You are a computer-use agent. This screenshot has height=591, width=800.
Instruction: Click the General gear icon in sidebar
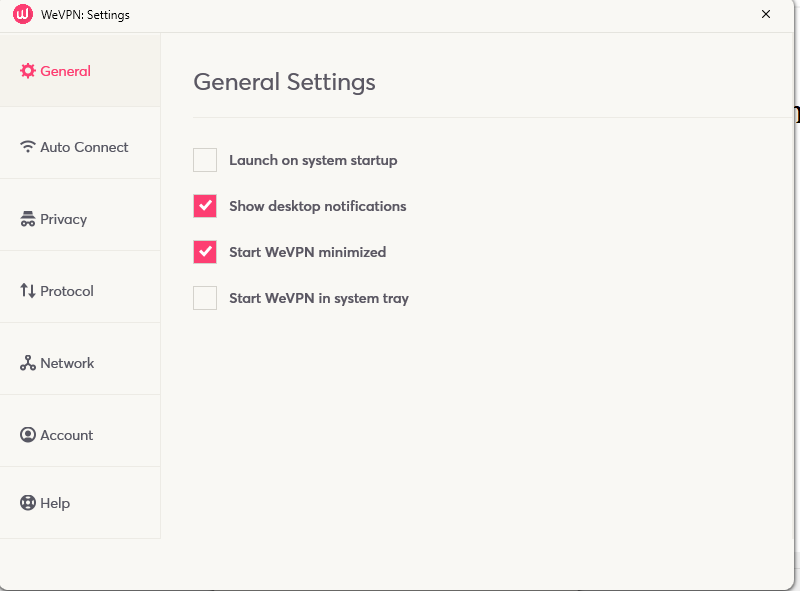coord(28,71)
